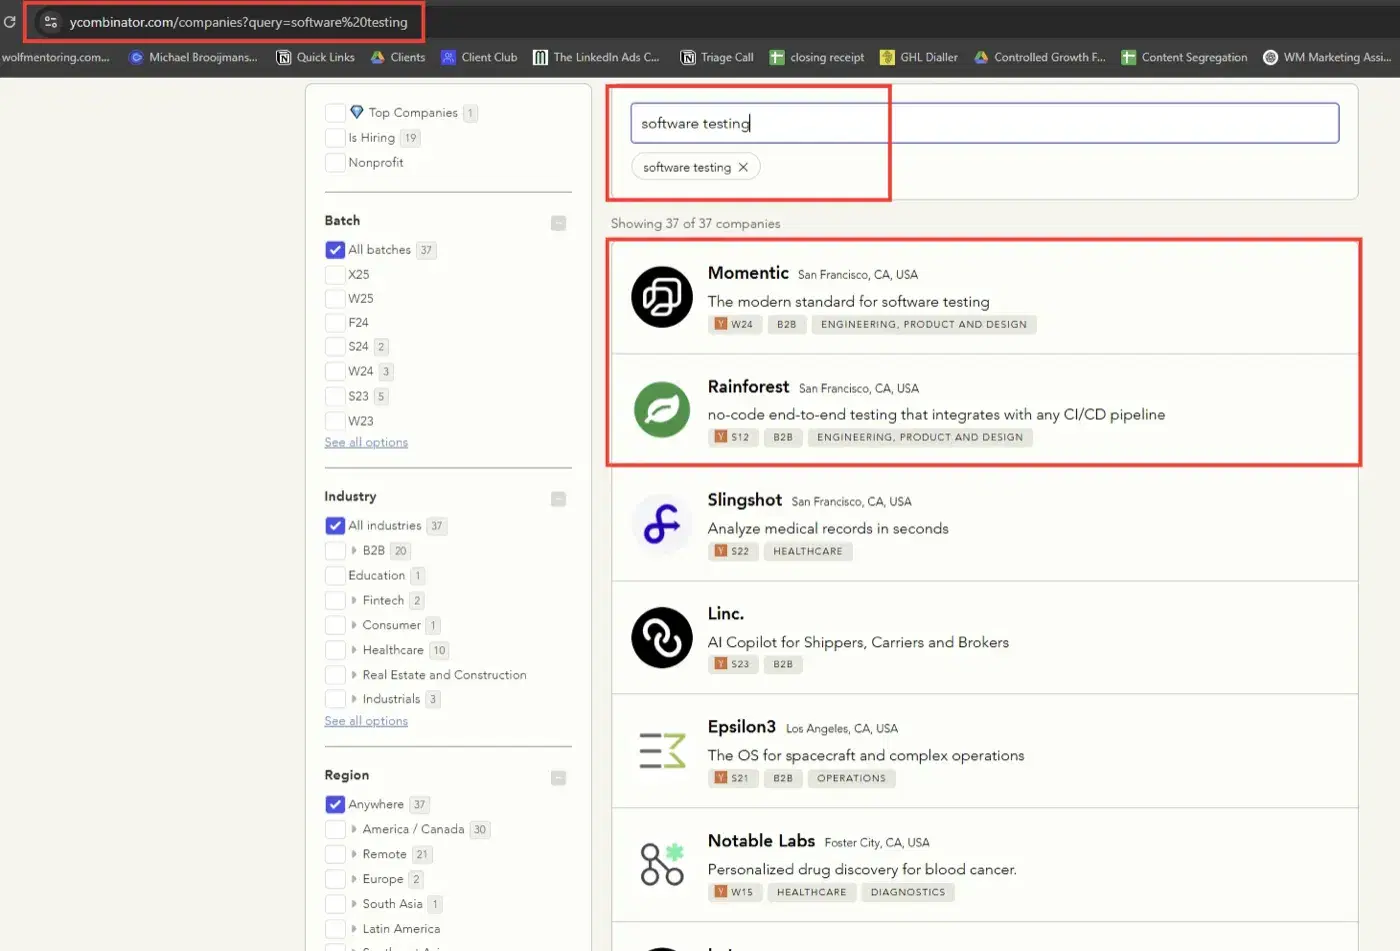Select the W24 batch checkbox
Image resolution: width=1400 pixels, height=951 pixels.
335,371
